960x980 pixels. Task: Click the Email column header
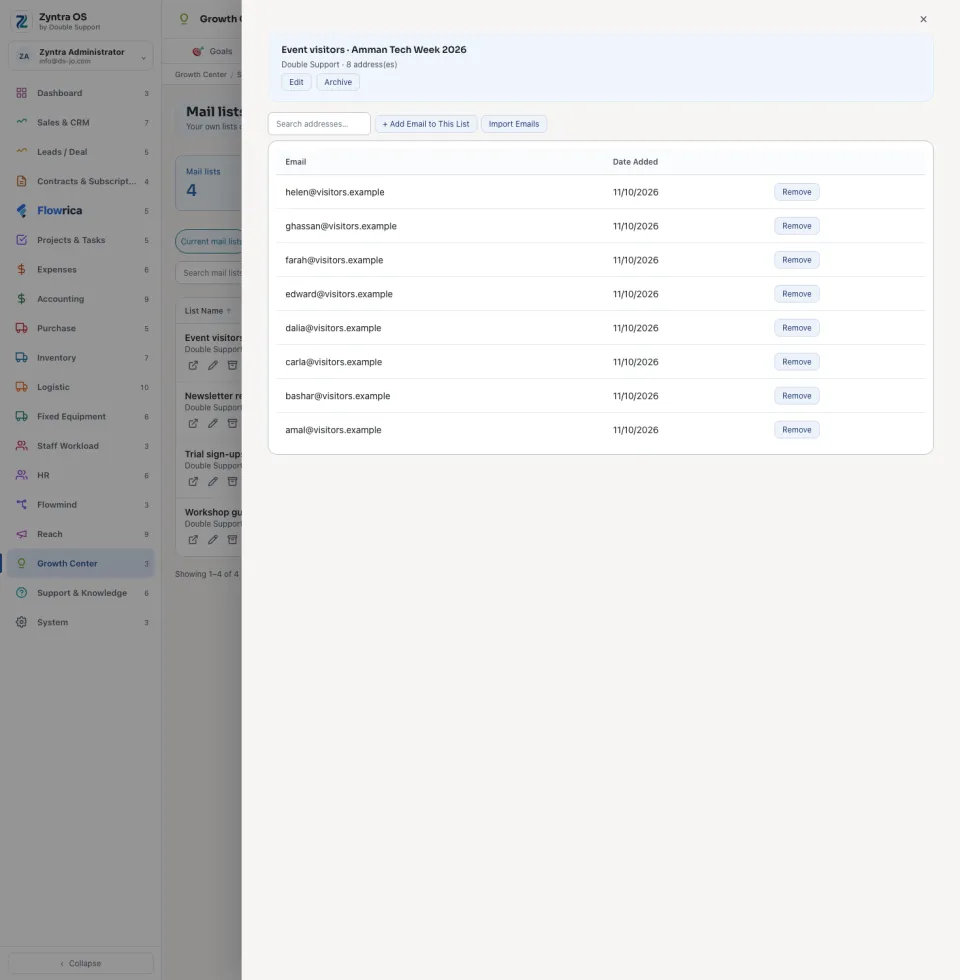(296, 162)
